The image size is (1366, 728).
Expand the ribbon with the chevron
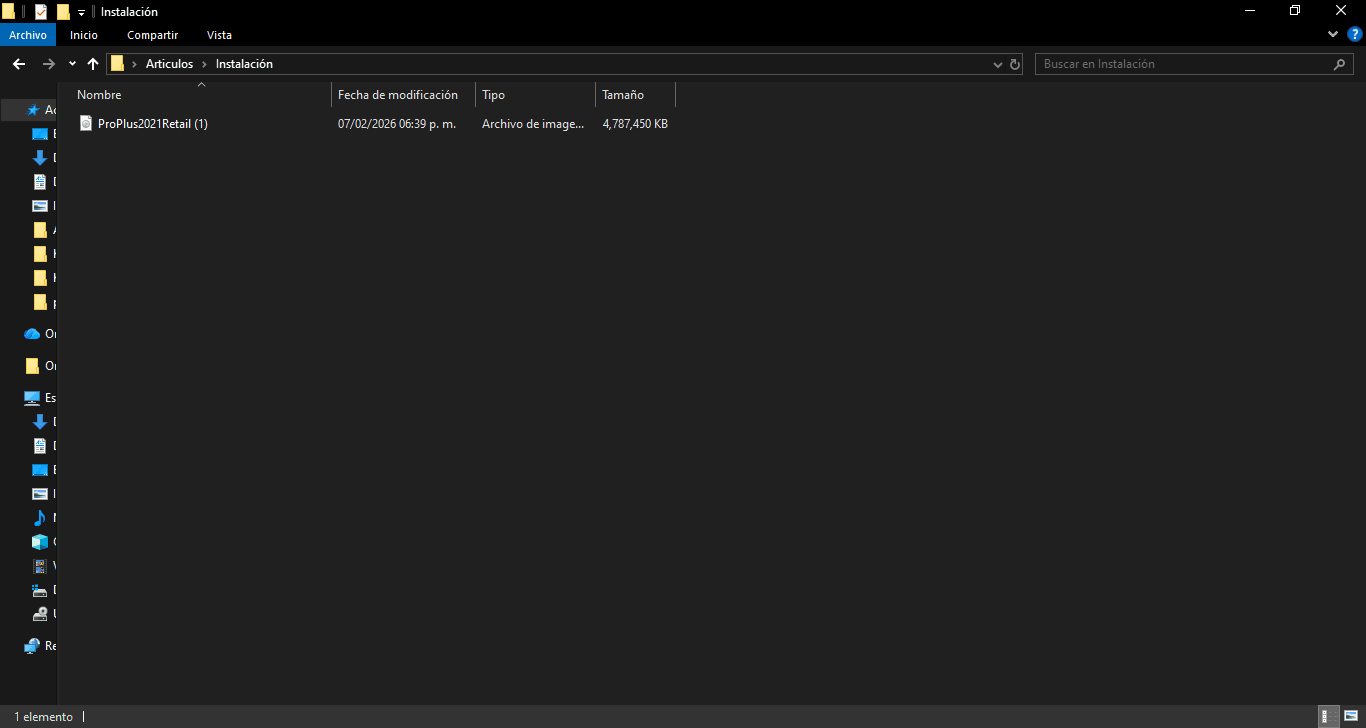pyautogui.click(x=1333, y=34)
